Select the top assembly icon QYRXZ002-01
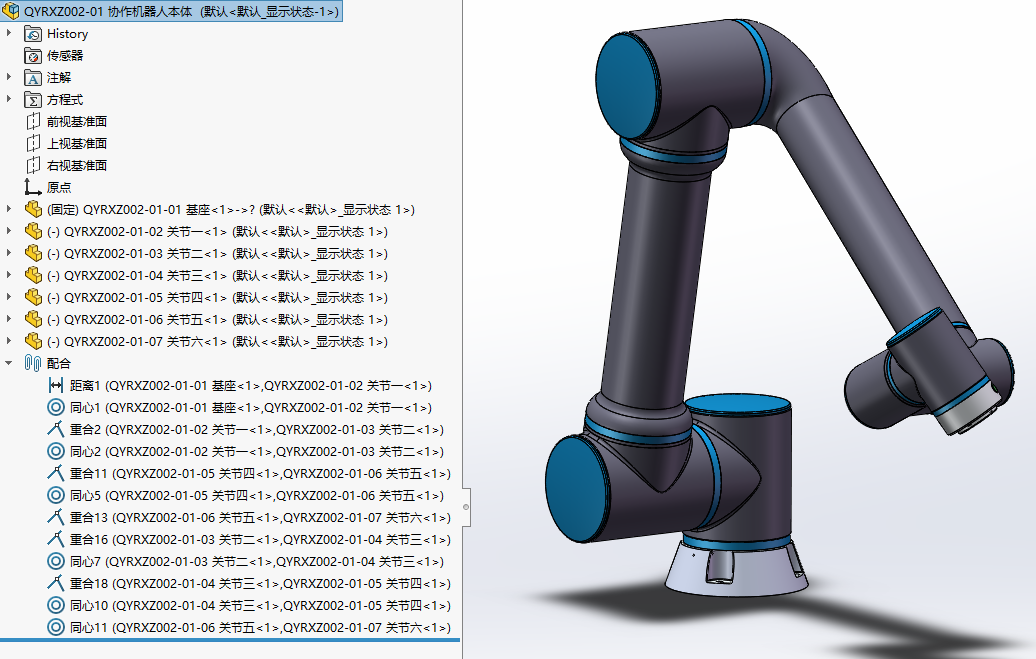Image resolution: width=1036 pixels, height=659 pixels. coord(11,11)
